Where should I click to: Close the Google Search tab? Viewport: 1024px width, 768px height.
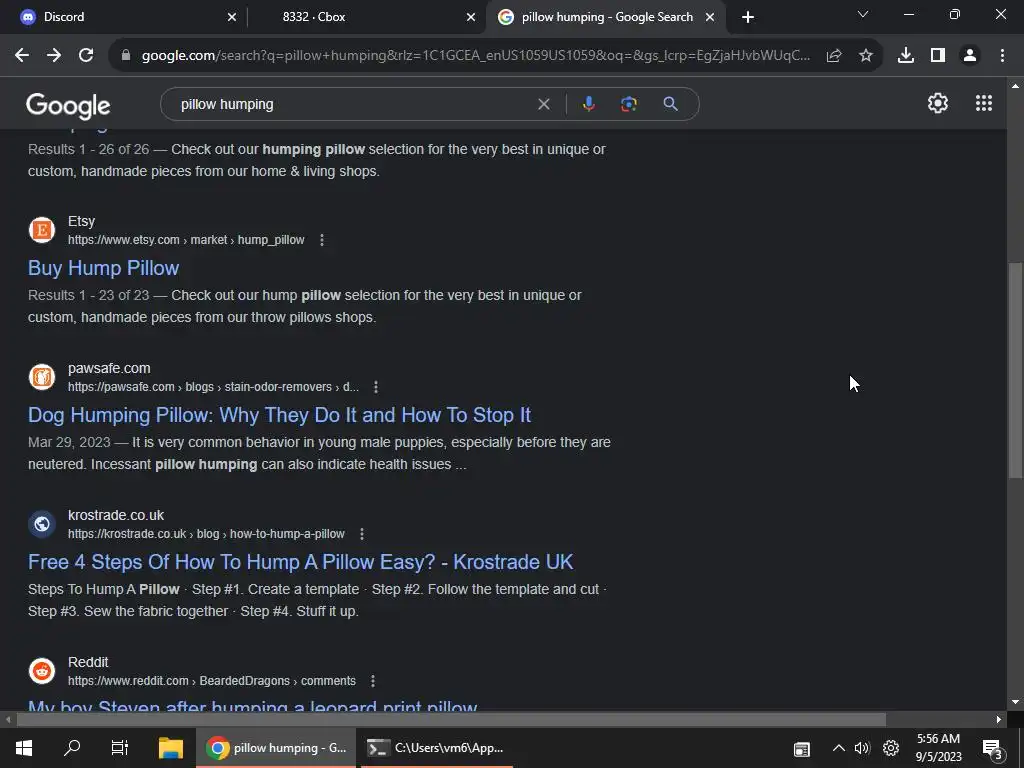click(709, 17)
